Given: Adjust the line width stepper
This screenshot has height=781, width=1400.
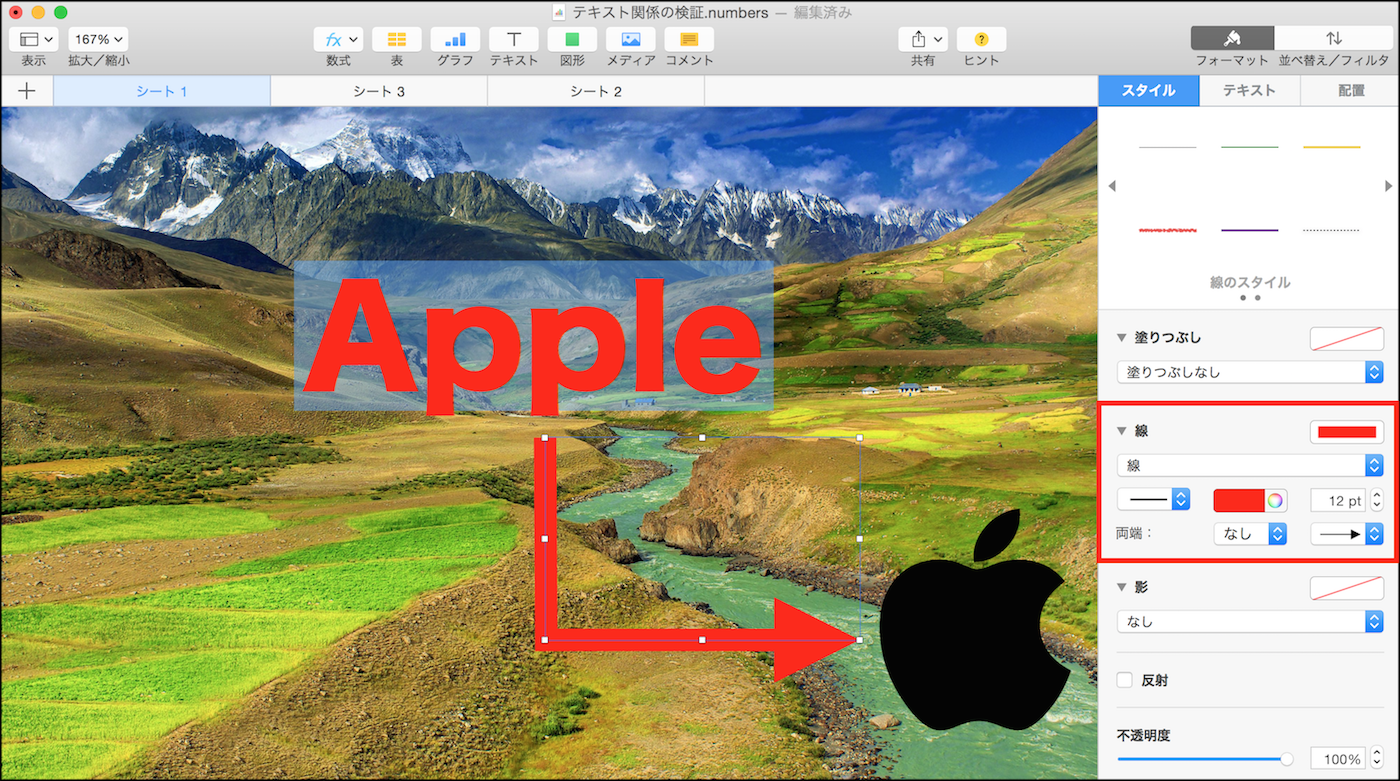Looking at the screenshot, I should pyautogui.click(x=1377, y=500).
